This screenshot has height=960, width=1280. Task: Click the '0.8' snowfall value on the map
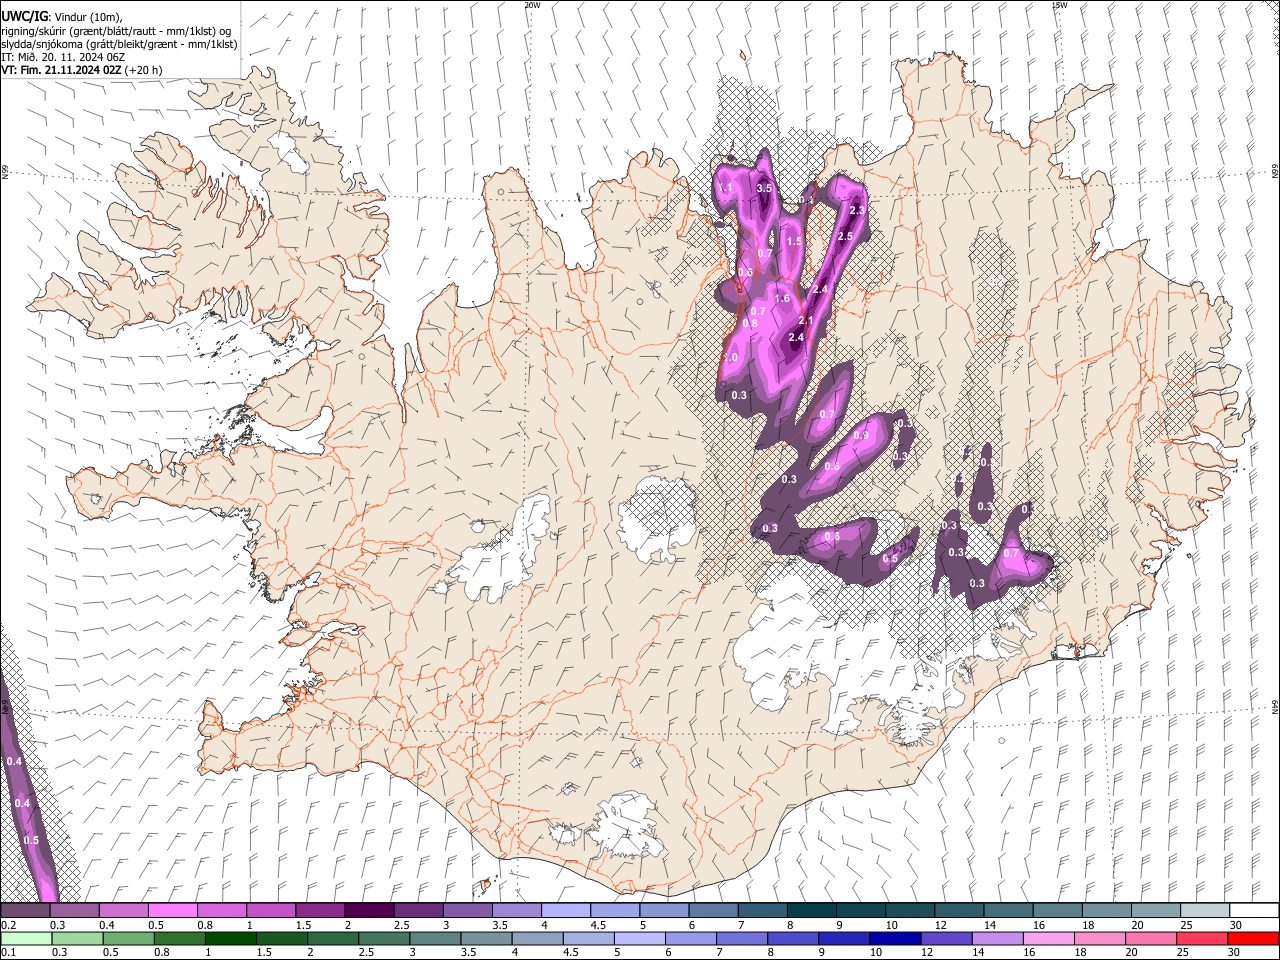point(750,324)
